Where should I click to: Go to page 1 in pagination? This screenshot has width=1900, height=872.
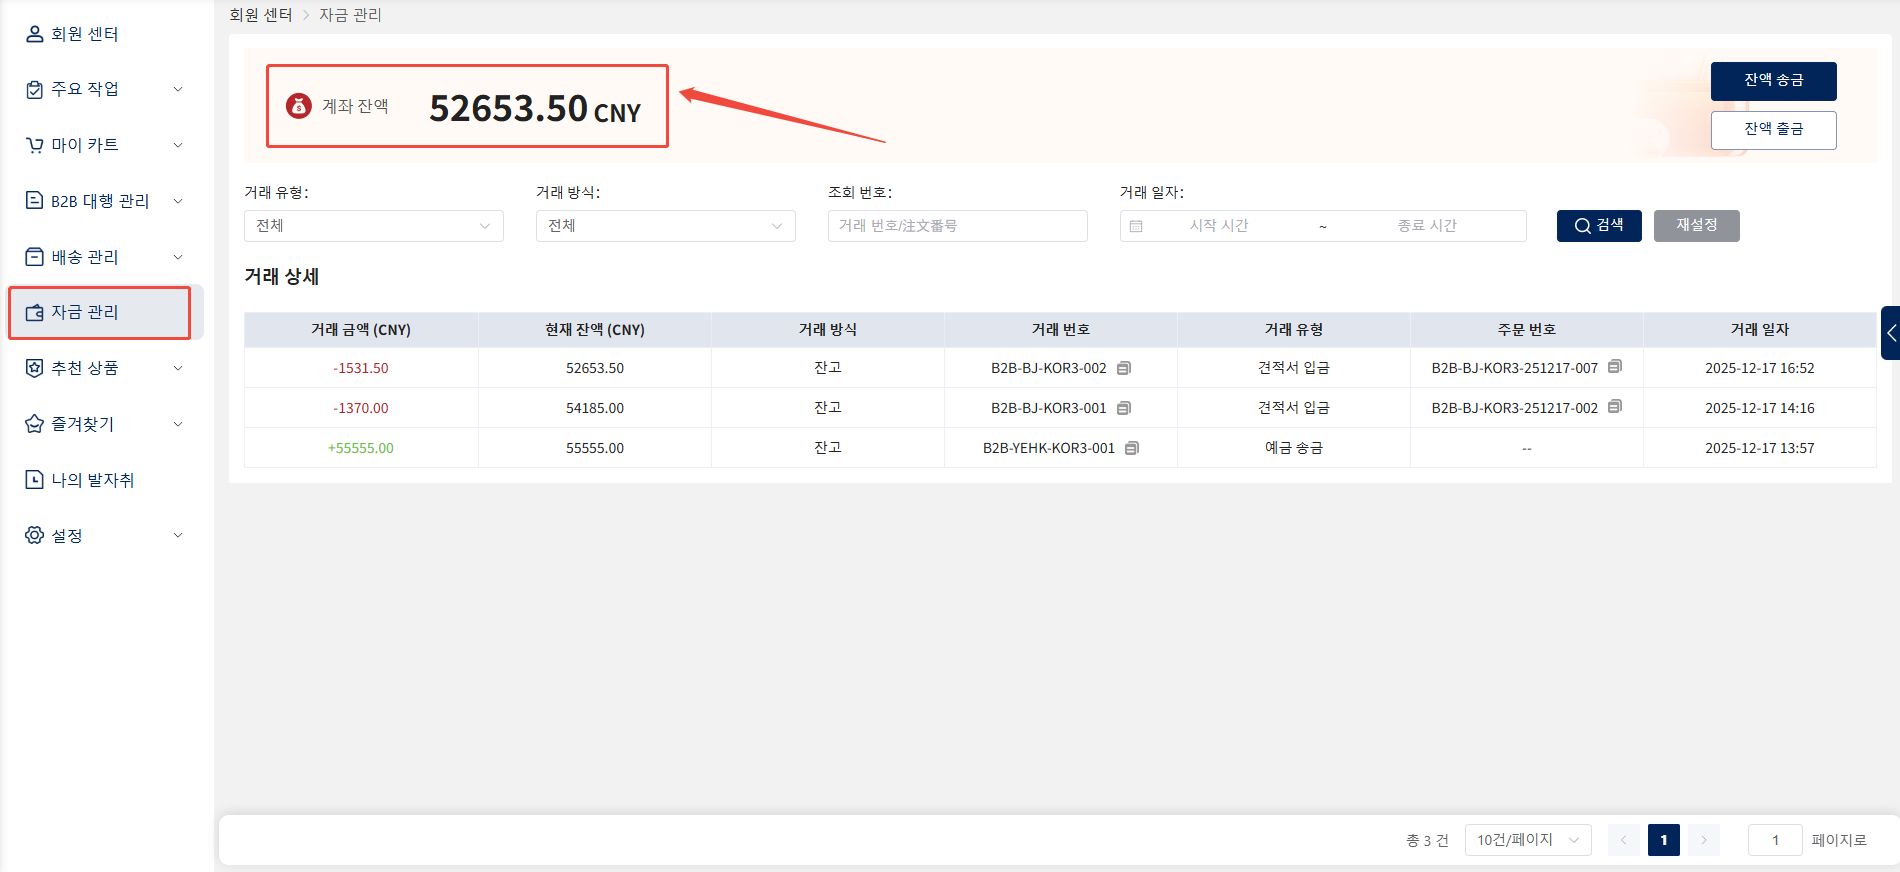1664,840
